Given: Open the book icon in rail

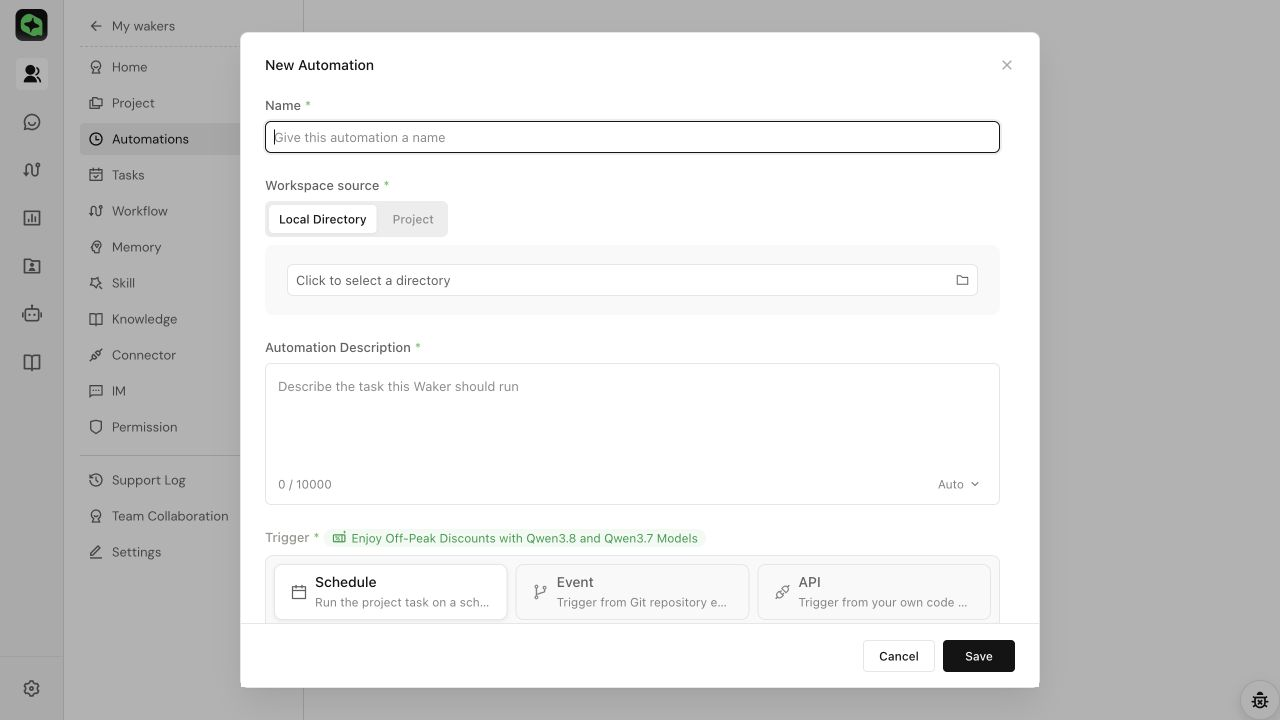Looking at the screenshot, I should pos(32,362).
